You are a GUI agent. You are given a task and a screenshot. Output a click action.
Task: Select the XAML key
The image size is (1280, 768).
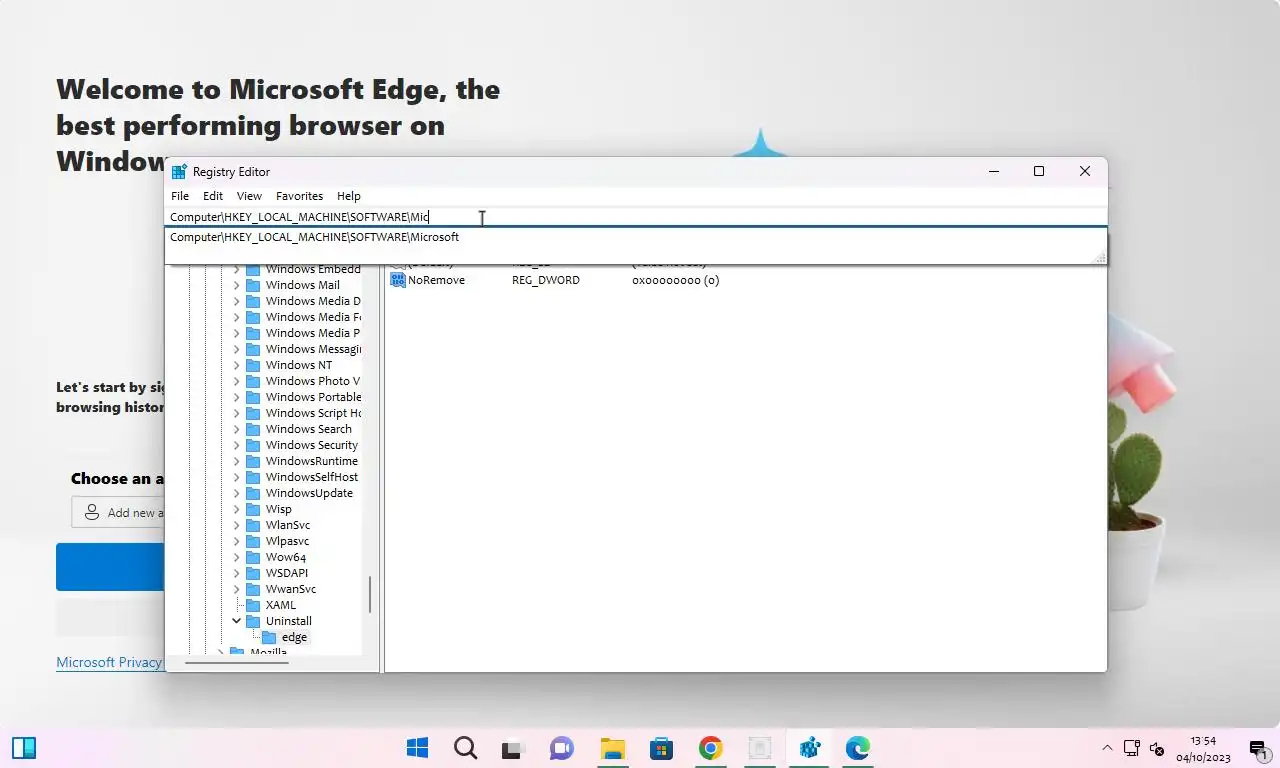click(281, 605)
